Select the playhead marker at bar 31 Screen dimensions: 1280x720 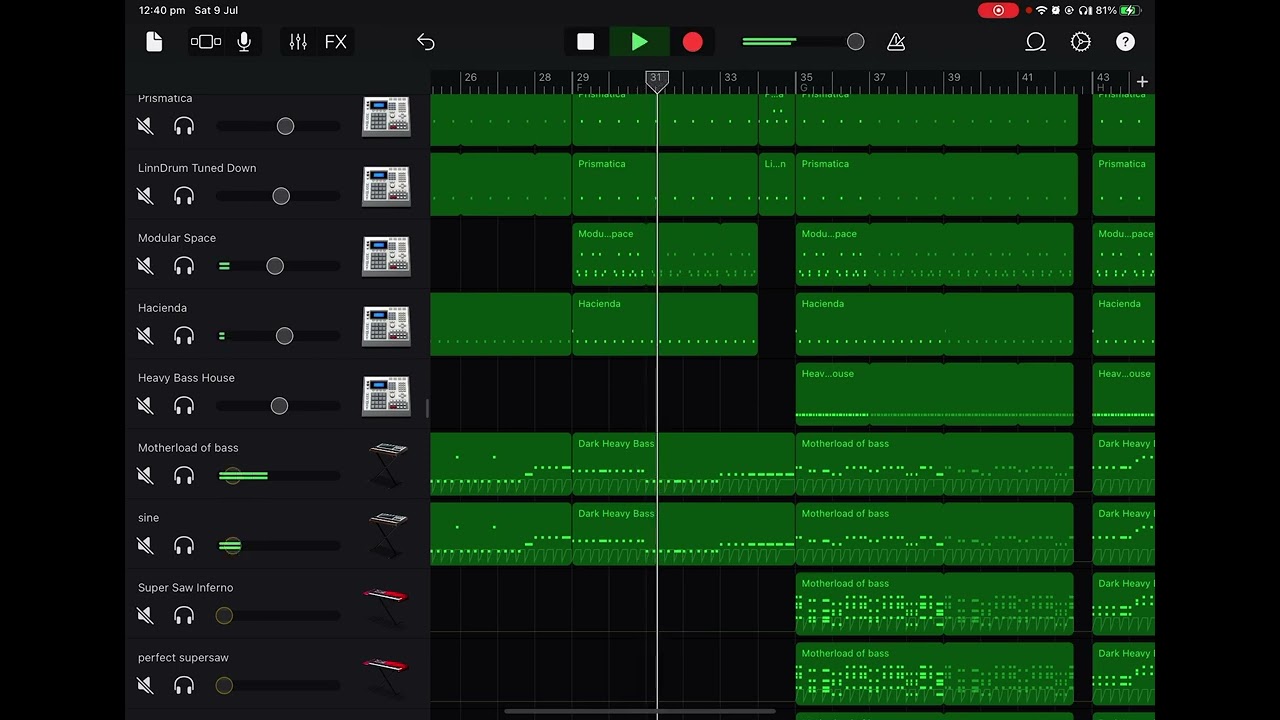point(656,81)
